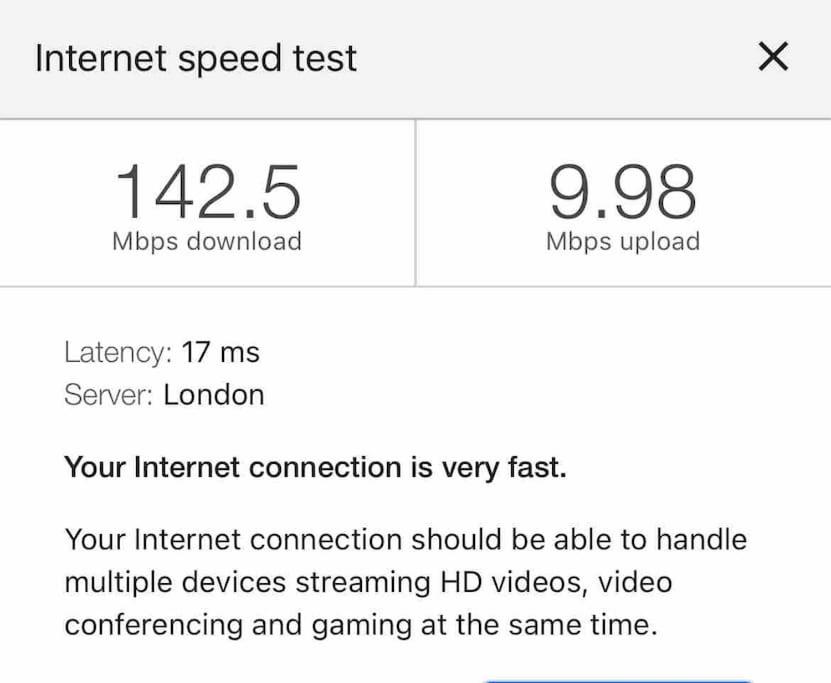This screenshot has height=683, width=831.
Task: Click the word 'multiple' in the description
Action: 118,582
